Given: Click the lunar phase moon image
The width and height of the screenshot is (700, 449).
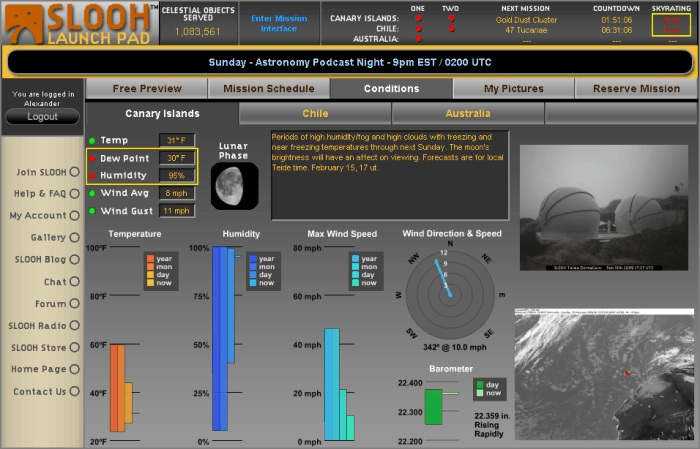Looking at the screenshot, I should [235, 186].
